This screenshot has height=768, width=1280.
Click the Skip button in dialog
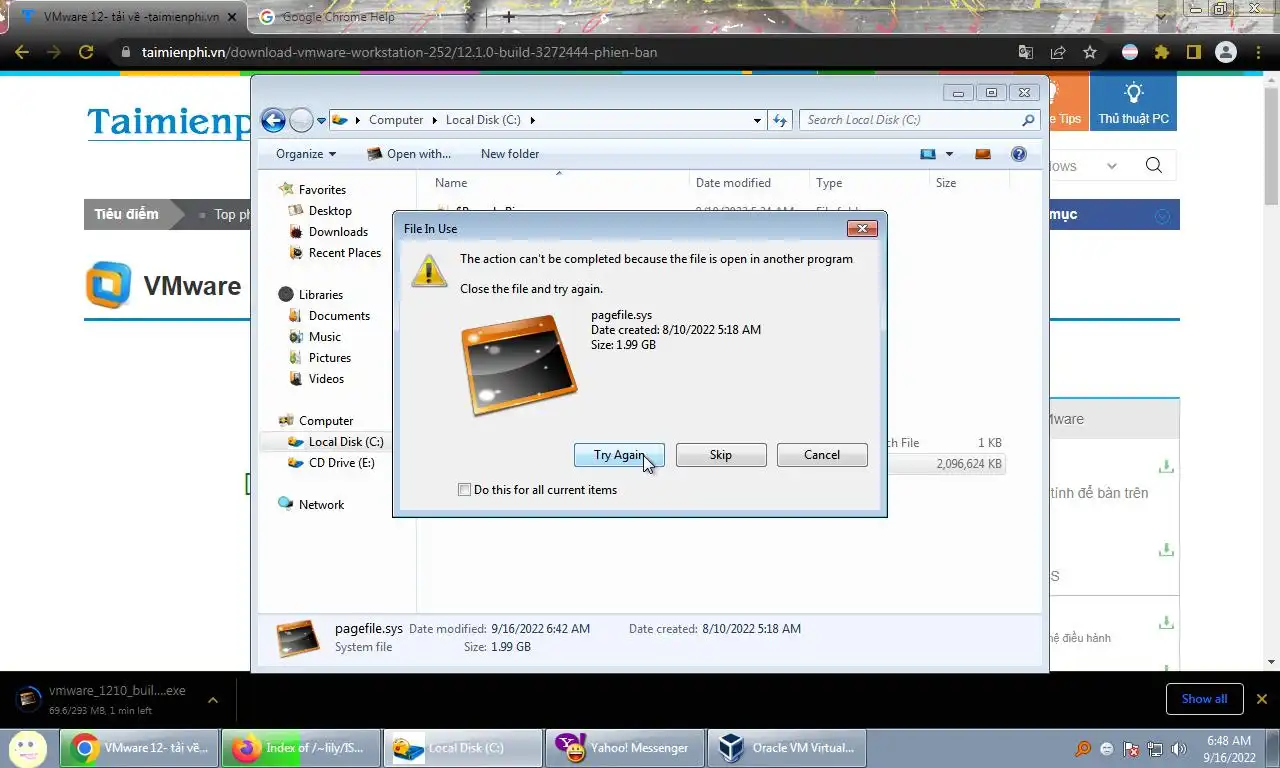(x=721, y=455)
